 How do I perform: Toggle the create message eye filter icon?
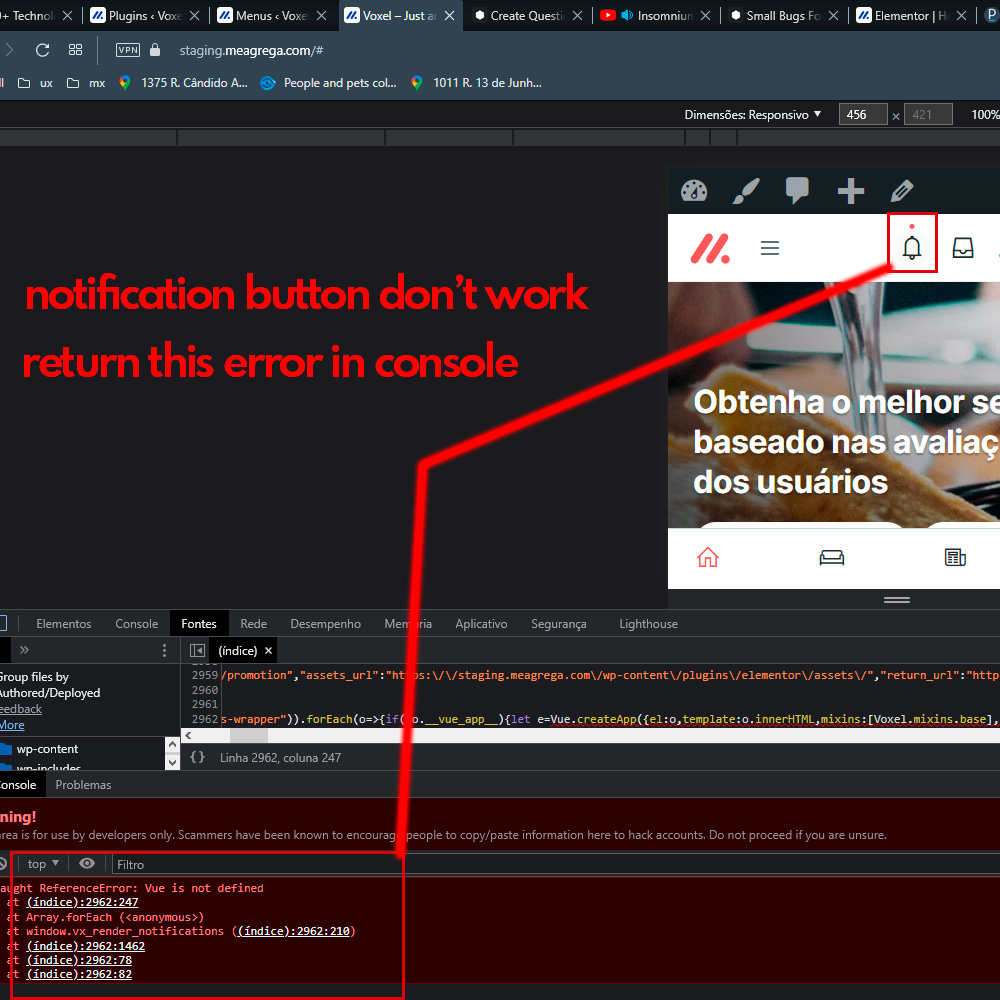[87, 863]
